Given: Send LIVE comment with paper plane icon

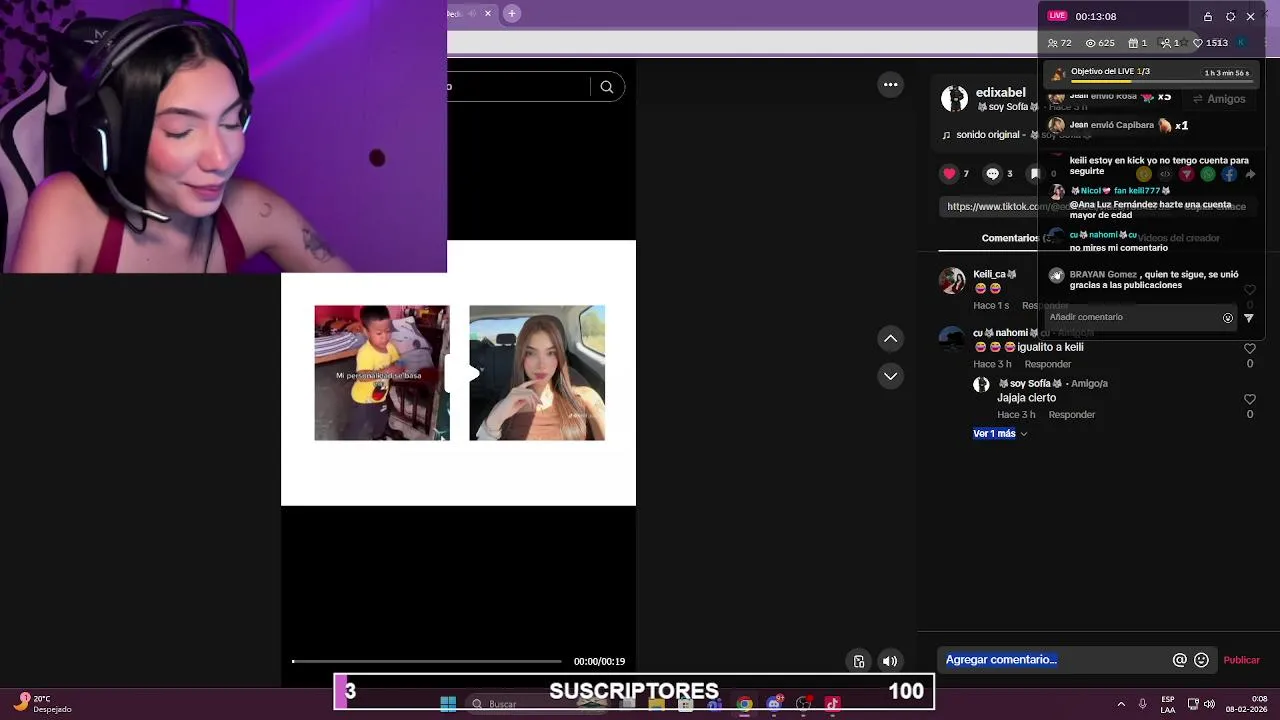Looking at the screenshot, I should point(1248,318).
